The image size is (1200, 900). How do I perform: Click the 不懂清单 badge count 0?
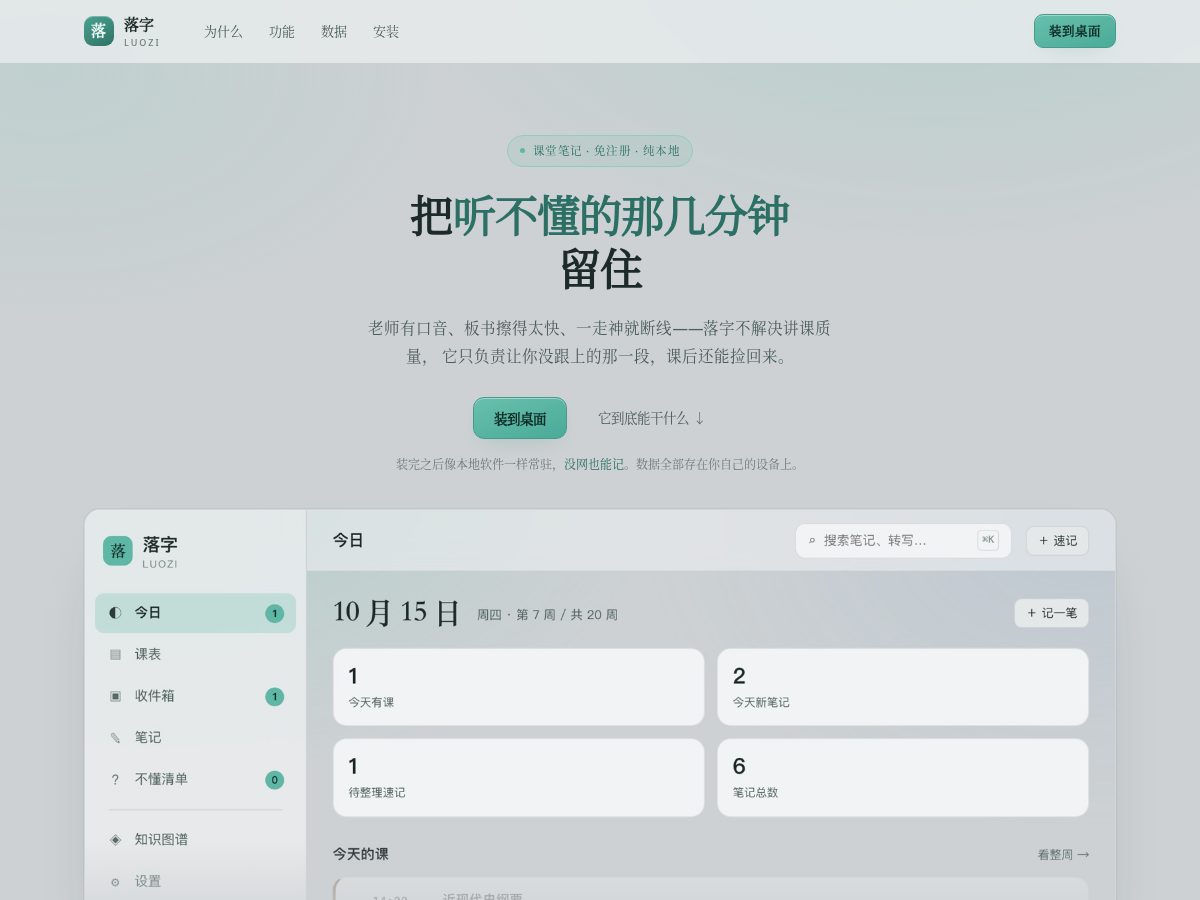pyautogui.click(x=274, y=780)
